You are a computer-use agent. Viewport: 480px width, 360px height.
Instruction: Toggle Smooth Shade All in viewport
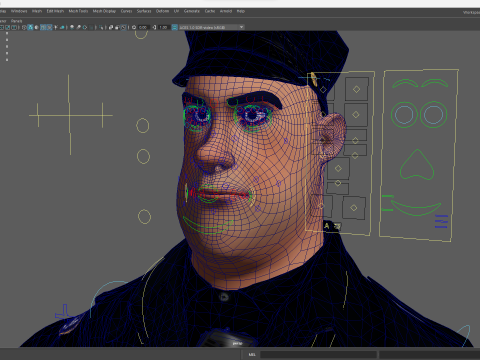pos(30,27)
